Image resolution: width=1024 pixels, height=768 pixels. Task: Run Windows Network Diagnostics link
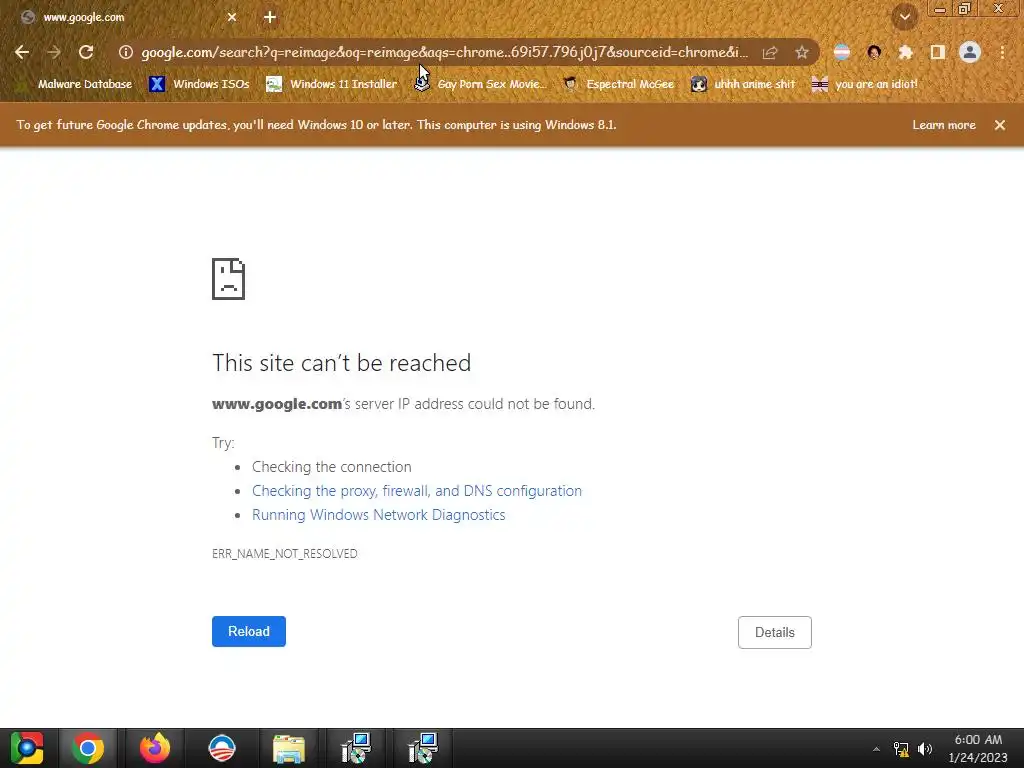click(x=379, y=515)
